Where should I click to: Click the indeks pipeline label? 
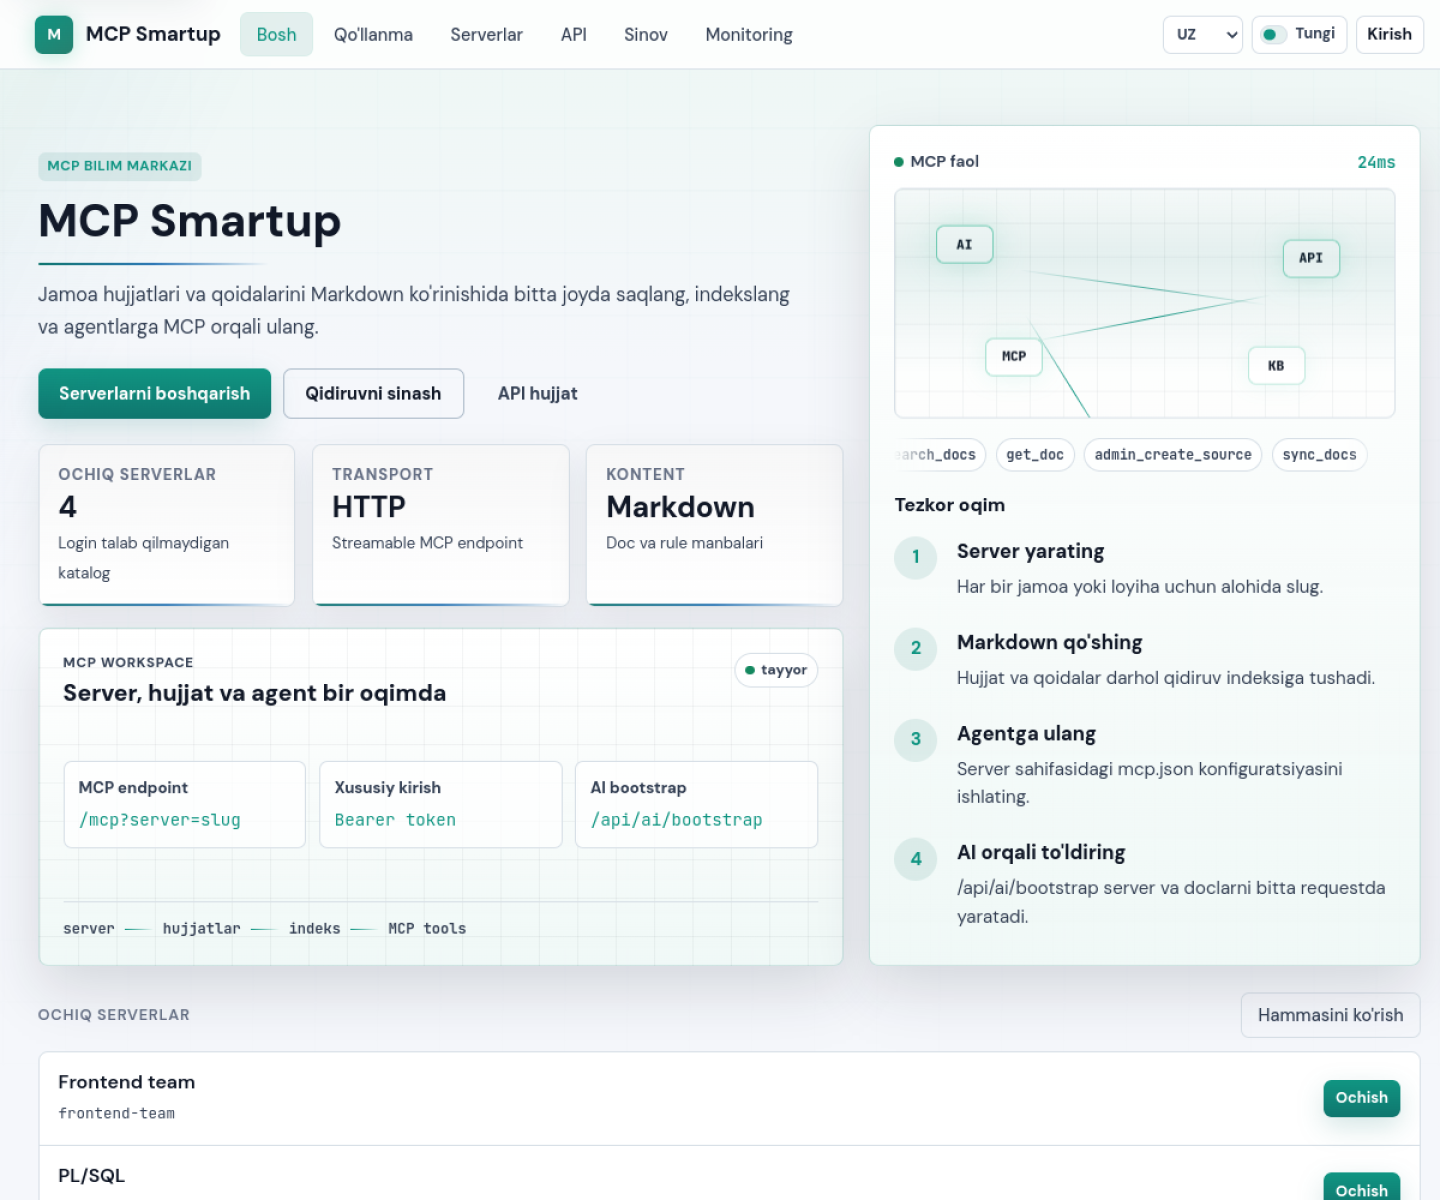314,929
